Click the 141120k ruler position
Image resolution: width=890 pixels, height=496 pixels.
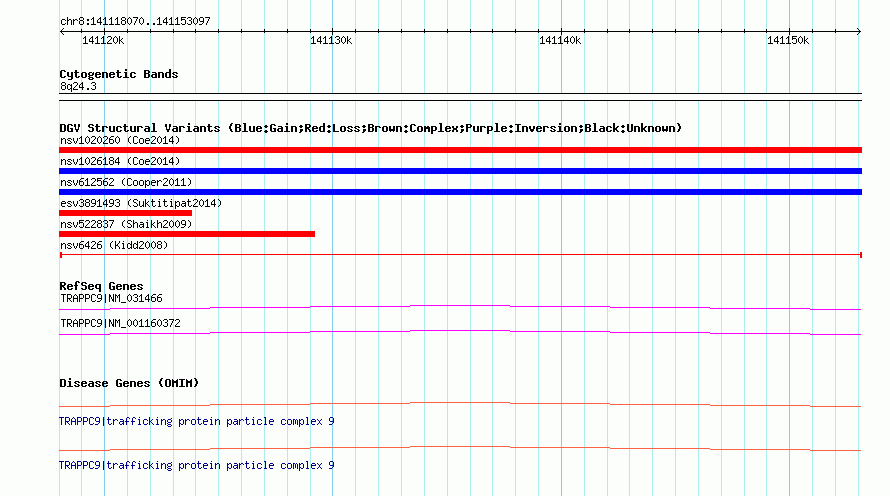(103, 40)
